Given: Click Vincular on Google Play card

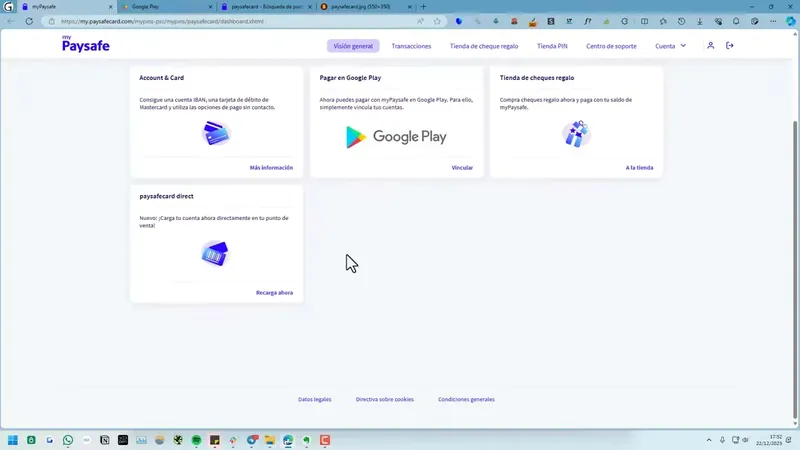Looking at the screenshot, I should point(462,167).
